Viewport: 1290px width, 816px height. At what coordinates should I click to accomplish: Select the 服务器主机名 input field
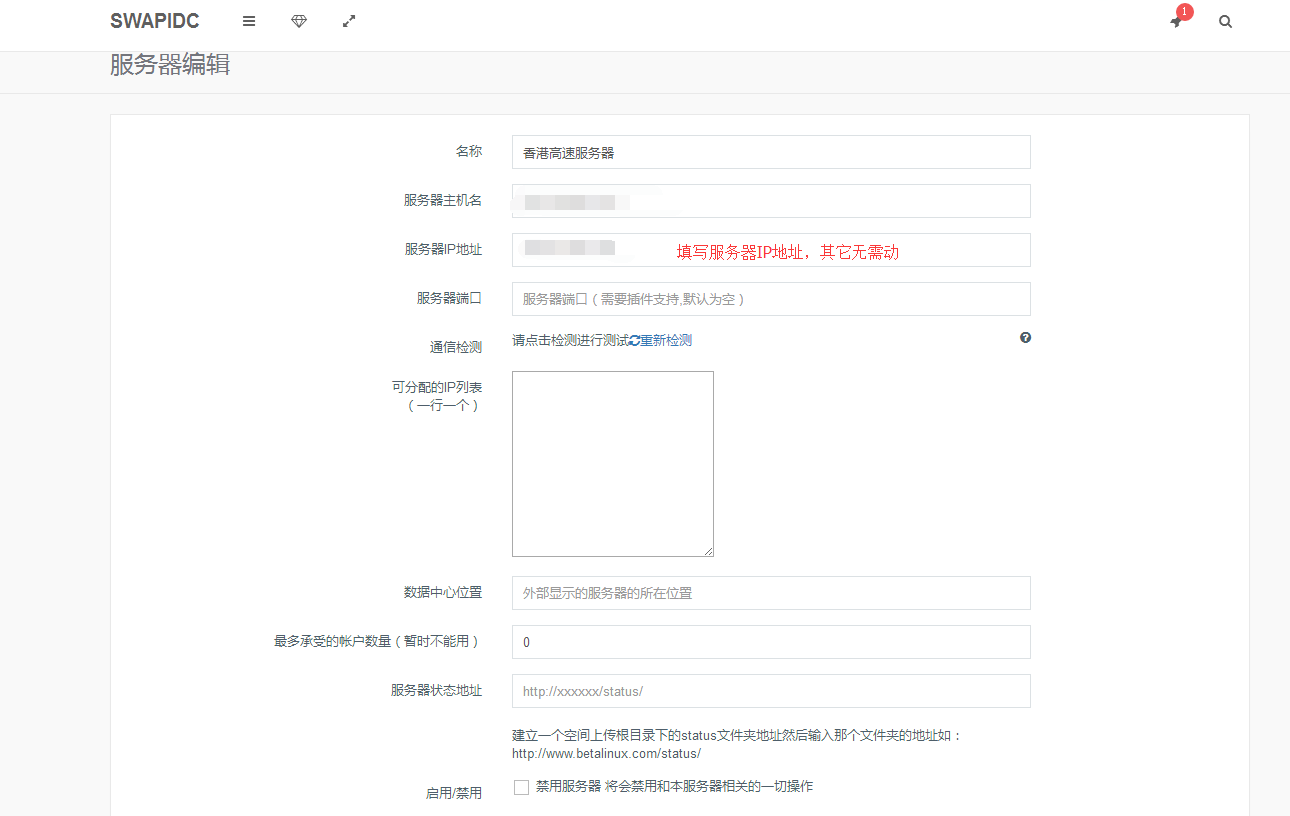(770, 200)
